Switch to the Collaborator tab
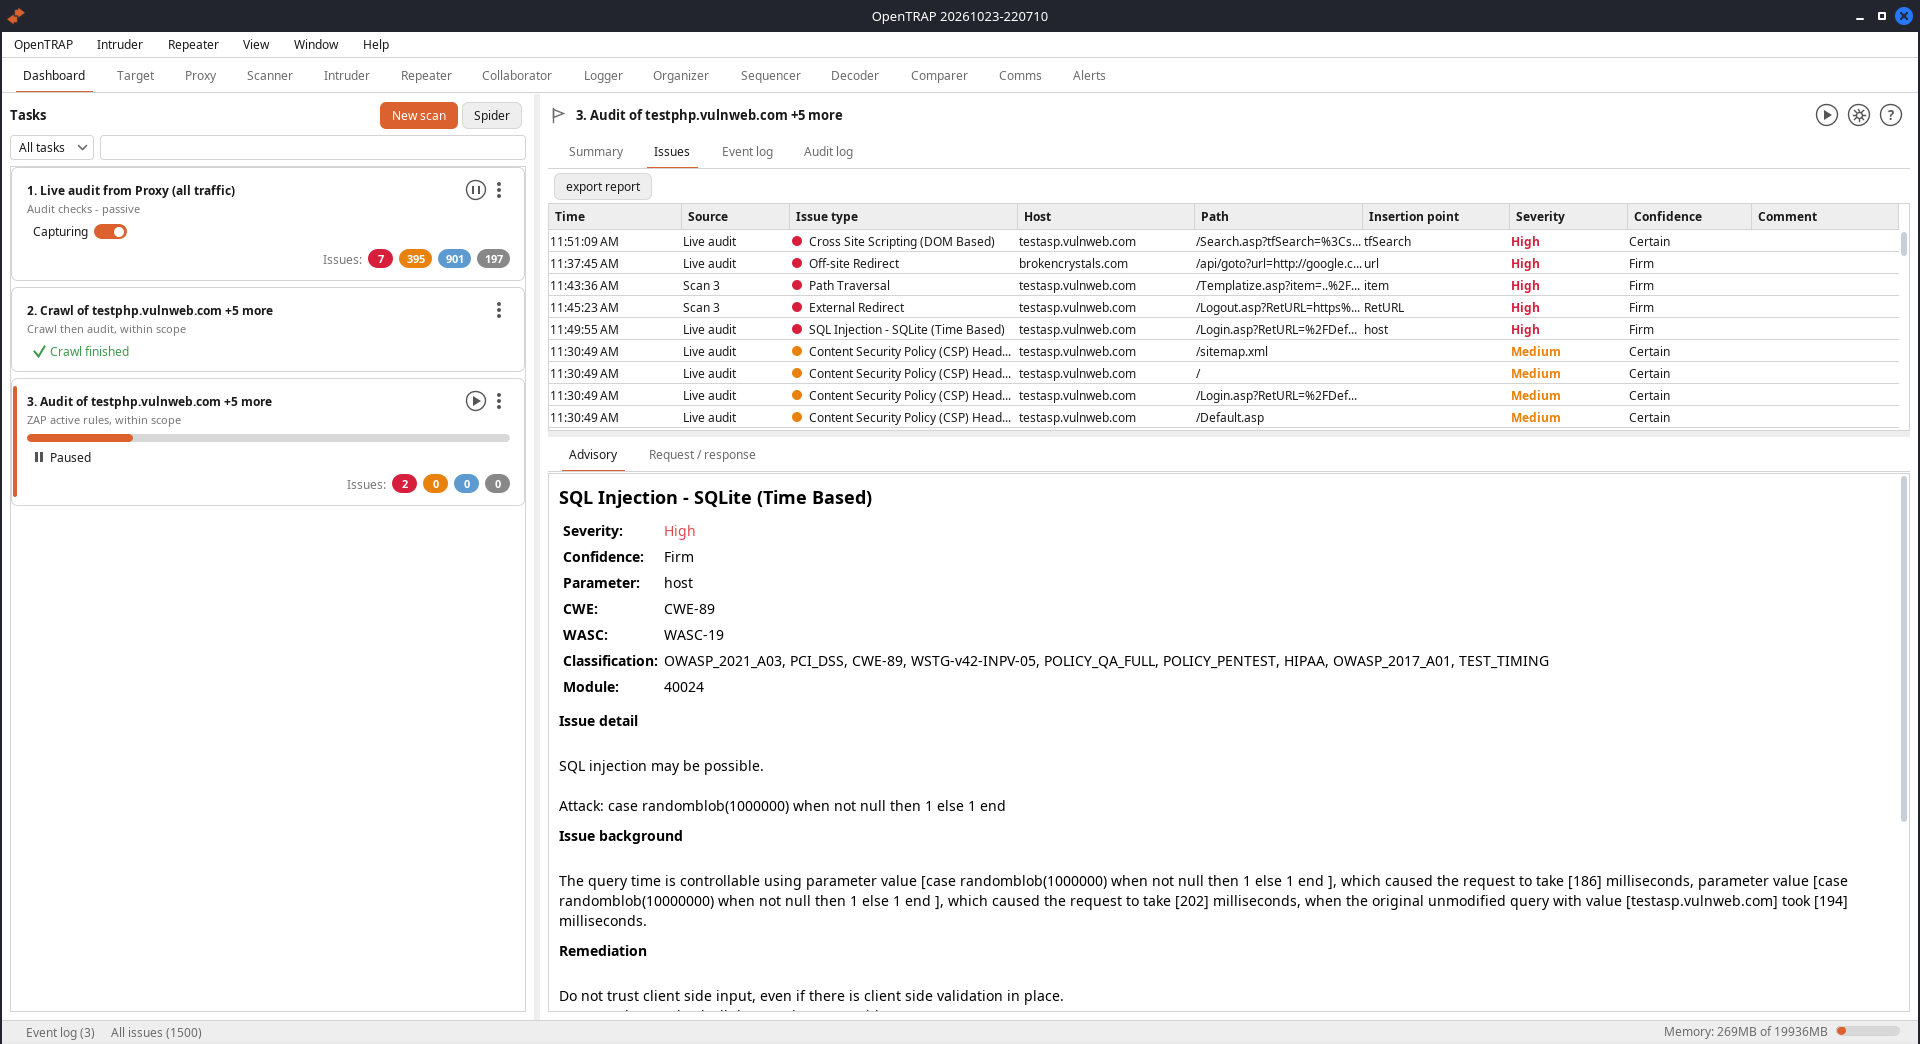 (517, 76)
